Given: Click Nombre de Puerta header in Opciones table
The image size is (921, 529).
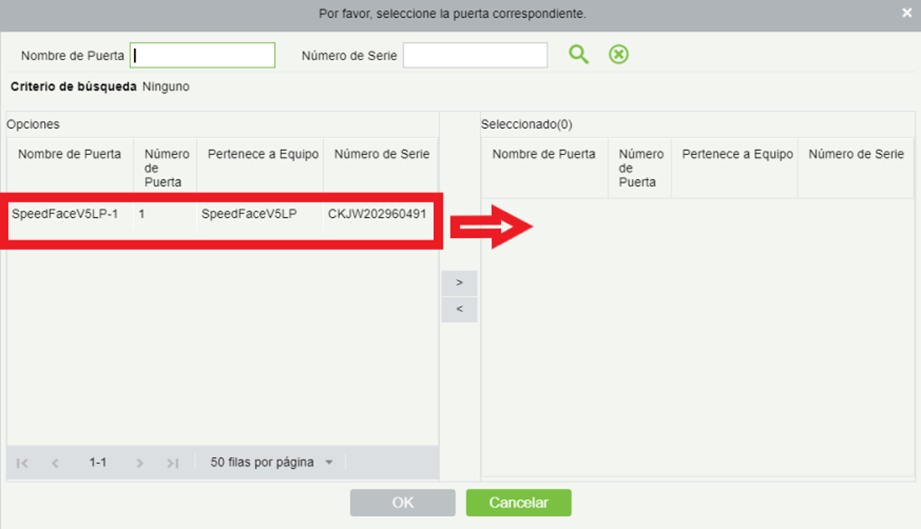Looking at the screenshot, I should [69, 154].
